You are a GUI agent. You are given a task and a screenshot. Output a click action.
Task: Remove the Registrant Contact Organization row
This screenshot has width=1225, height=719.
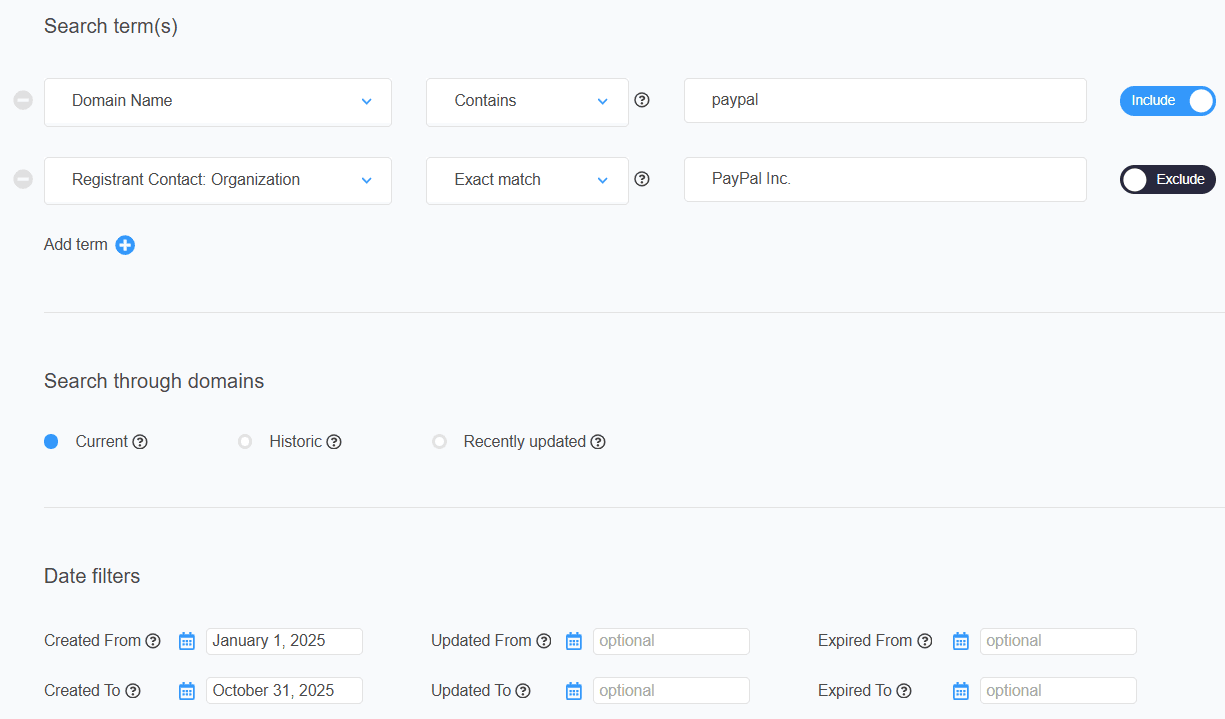[23, 180]
